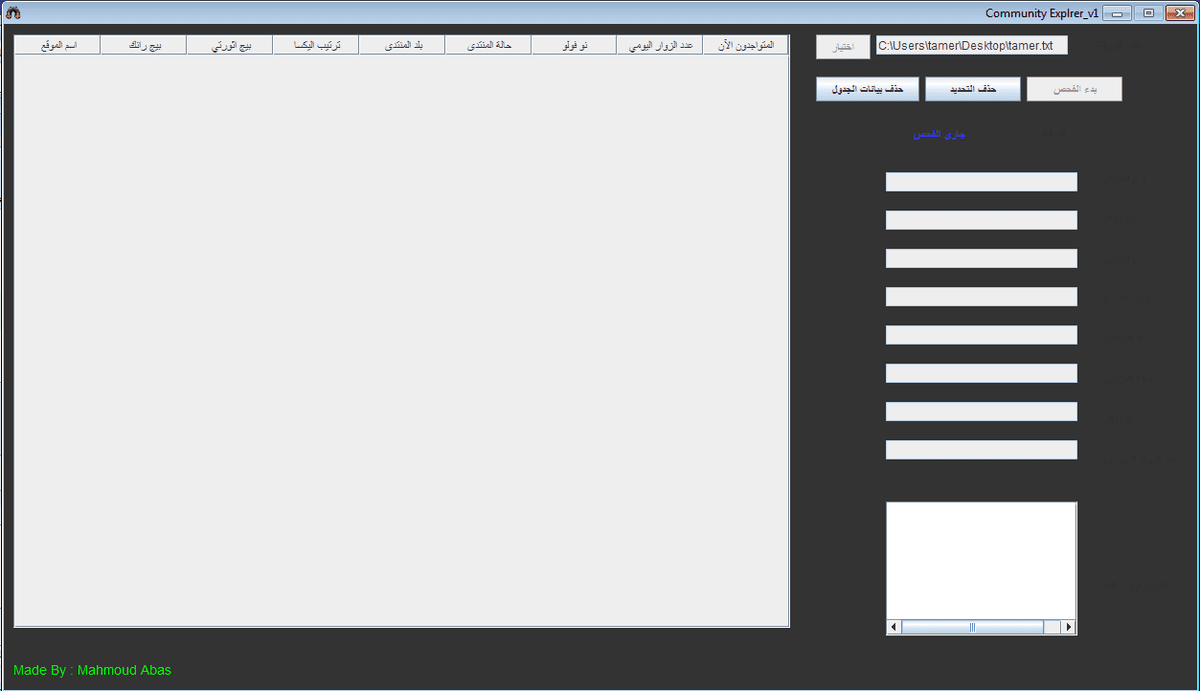This screenshot has height=691, width=1200.
Task: Click the 'حذف التحديد' button
Action: [973, 89]
